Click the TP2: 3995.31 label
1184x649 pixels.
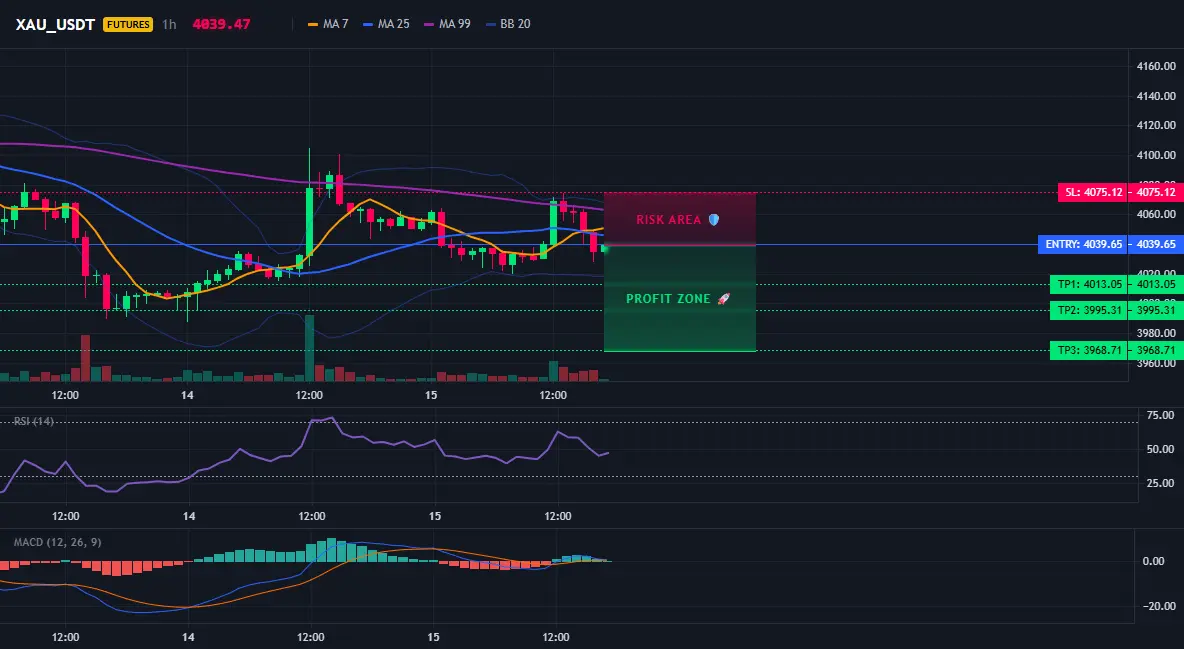(1088, 310)
